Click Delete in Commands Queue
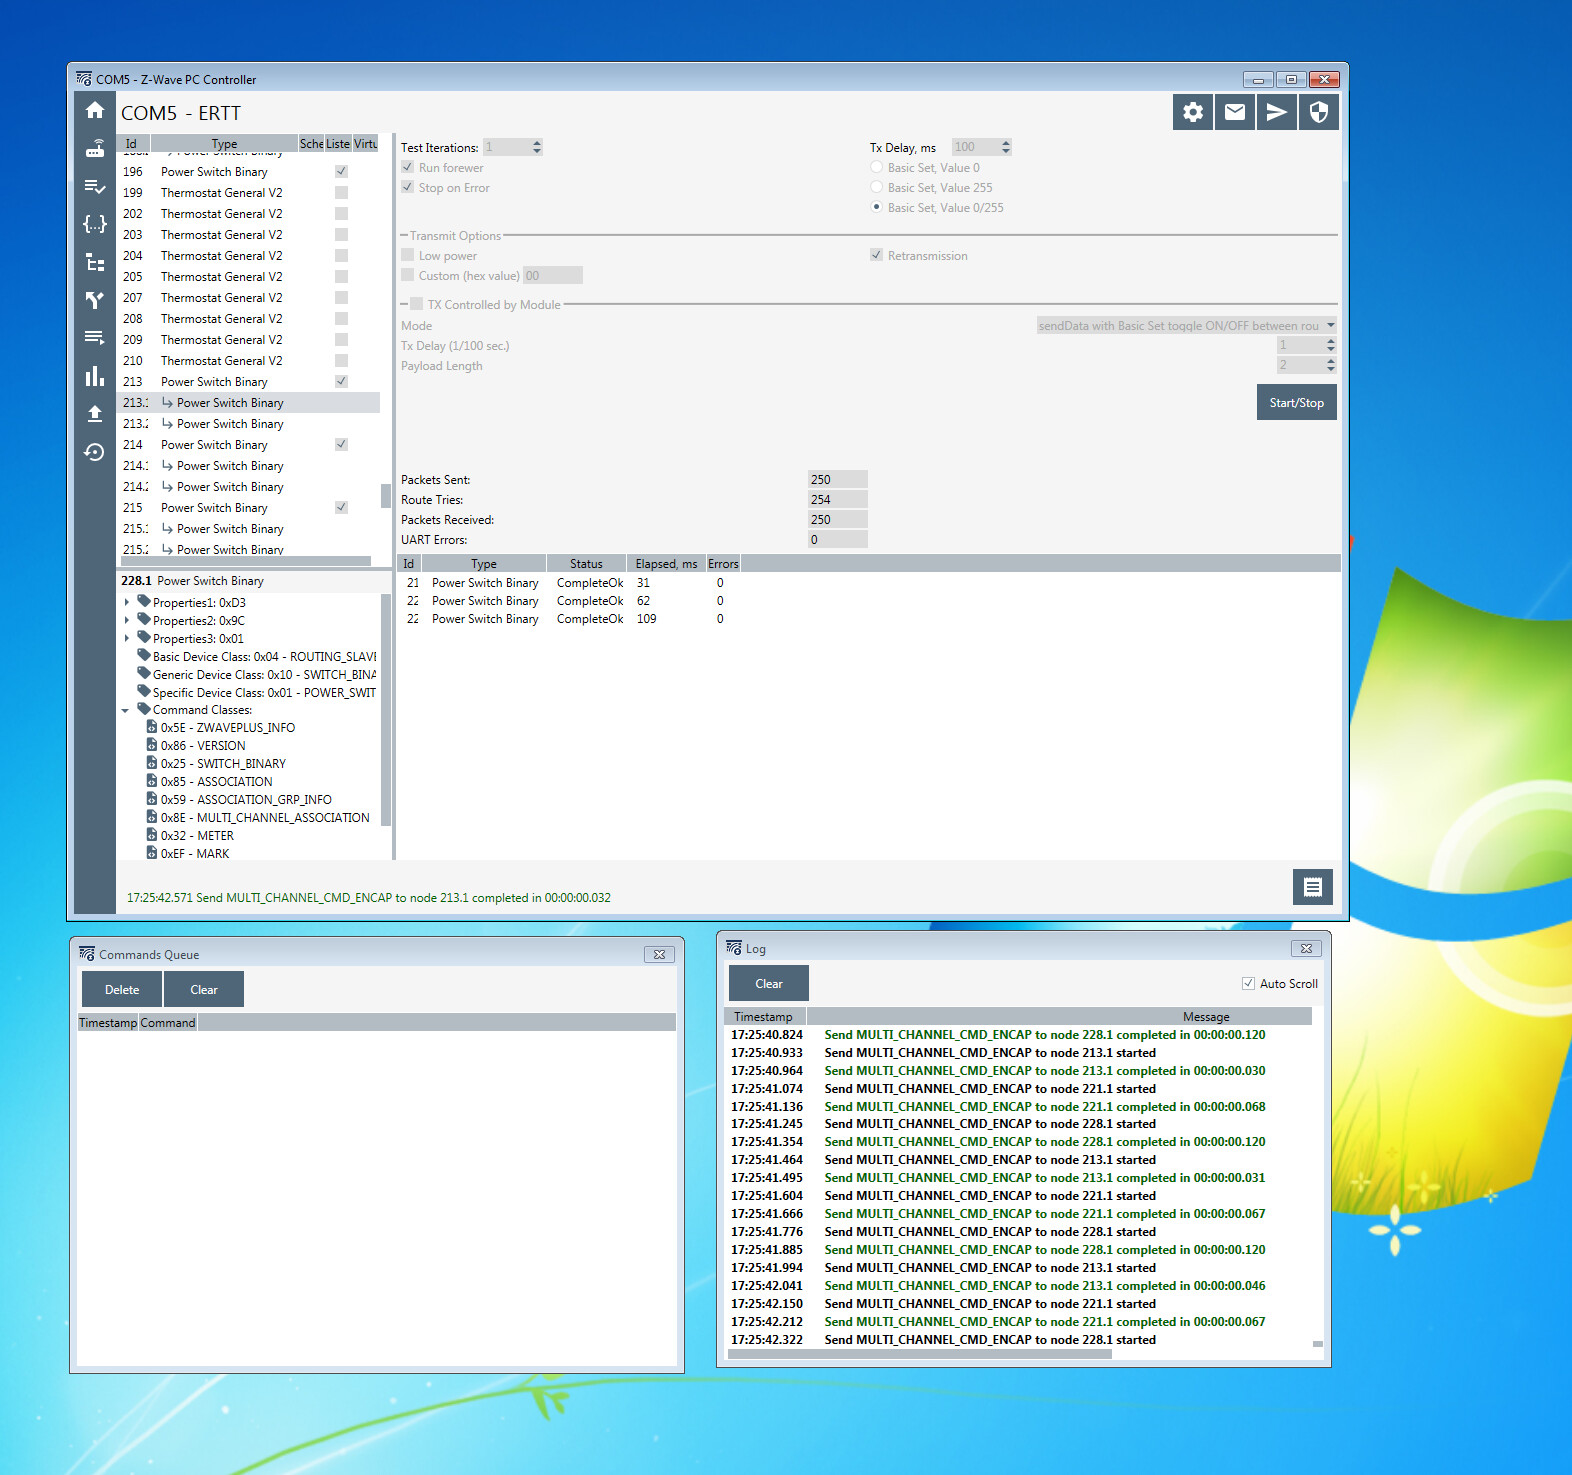1572x1475 pixels. click(122, 990)
